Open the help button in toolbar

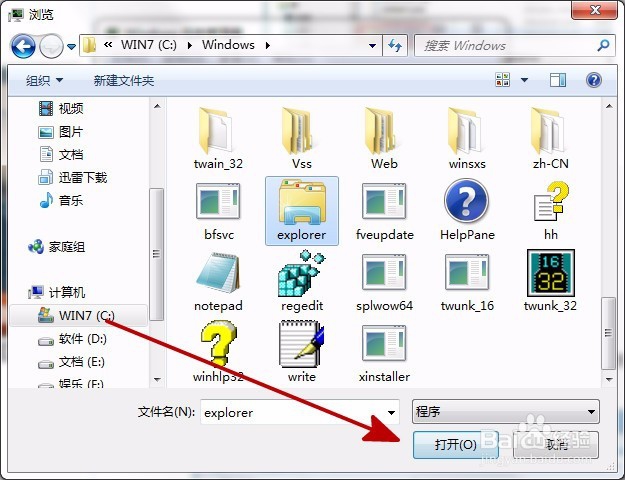pyautogui.click(x=594, y=80)
